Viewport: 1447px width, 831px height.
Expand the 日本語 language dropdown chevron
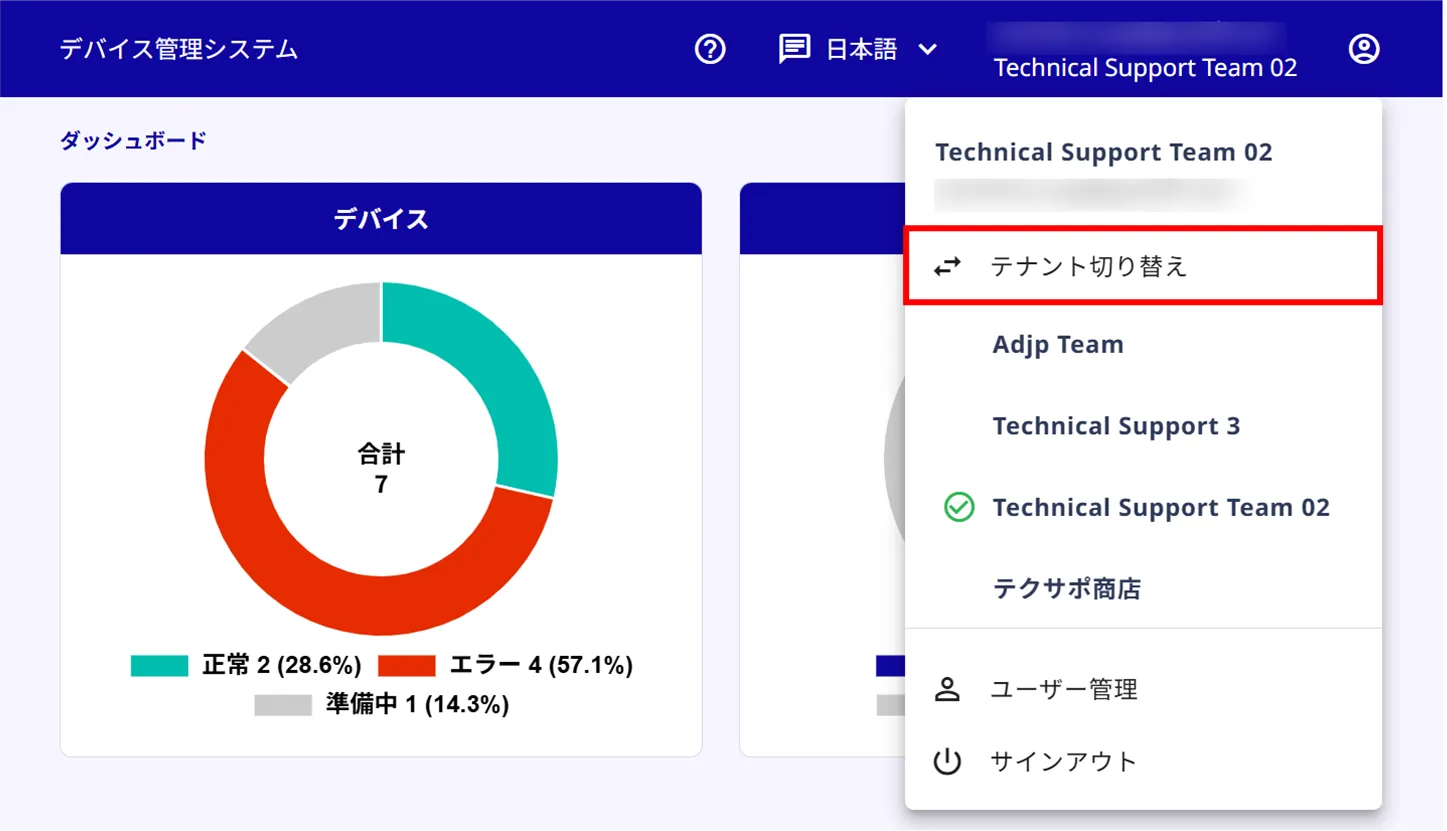(x=928, y=49)
